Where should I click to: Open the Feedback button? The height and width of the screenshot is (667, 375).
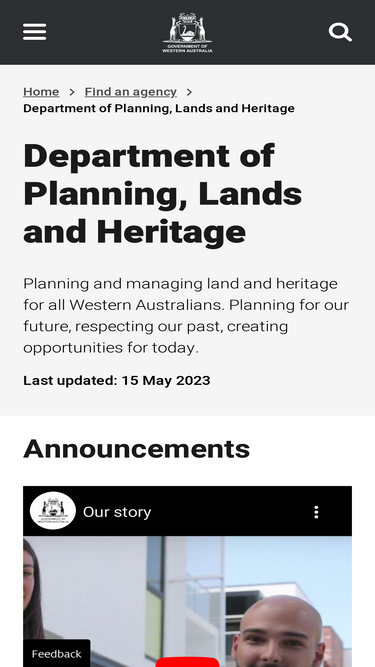tap(57, 653)
